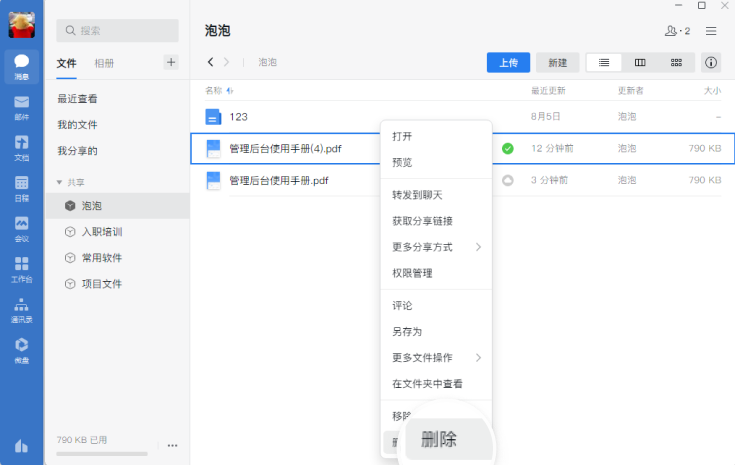
Task: Switch to column view layout
Action: [640, 62]
